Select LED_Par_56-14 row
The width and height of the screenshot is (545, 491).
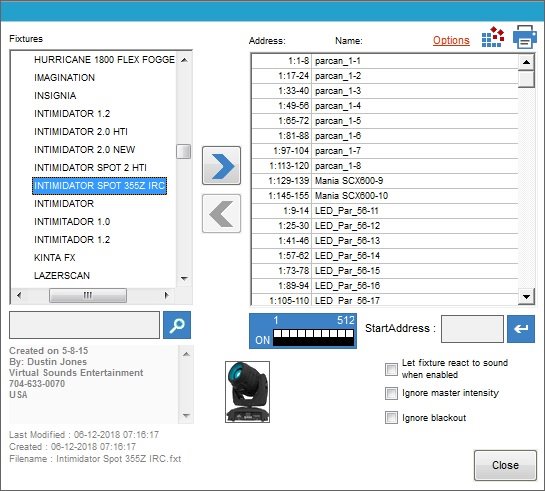pos(384,256)
